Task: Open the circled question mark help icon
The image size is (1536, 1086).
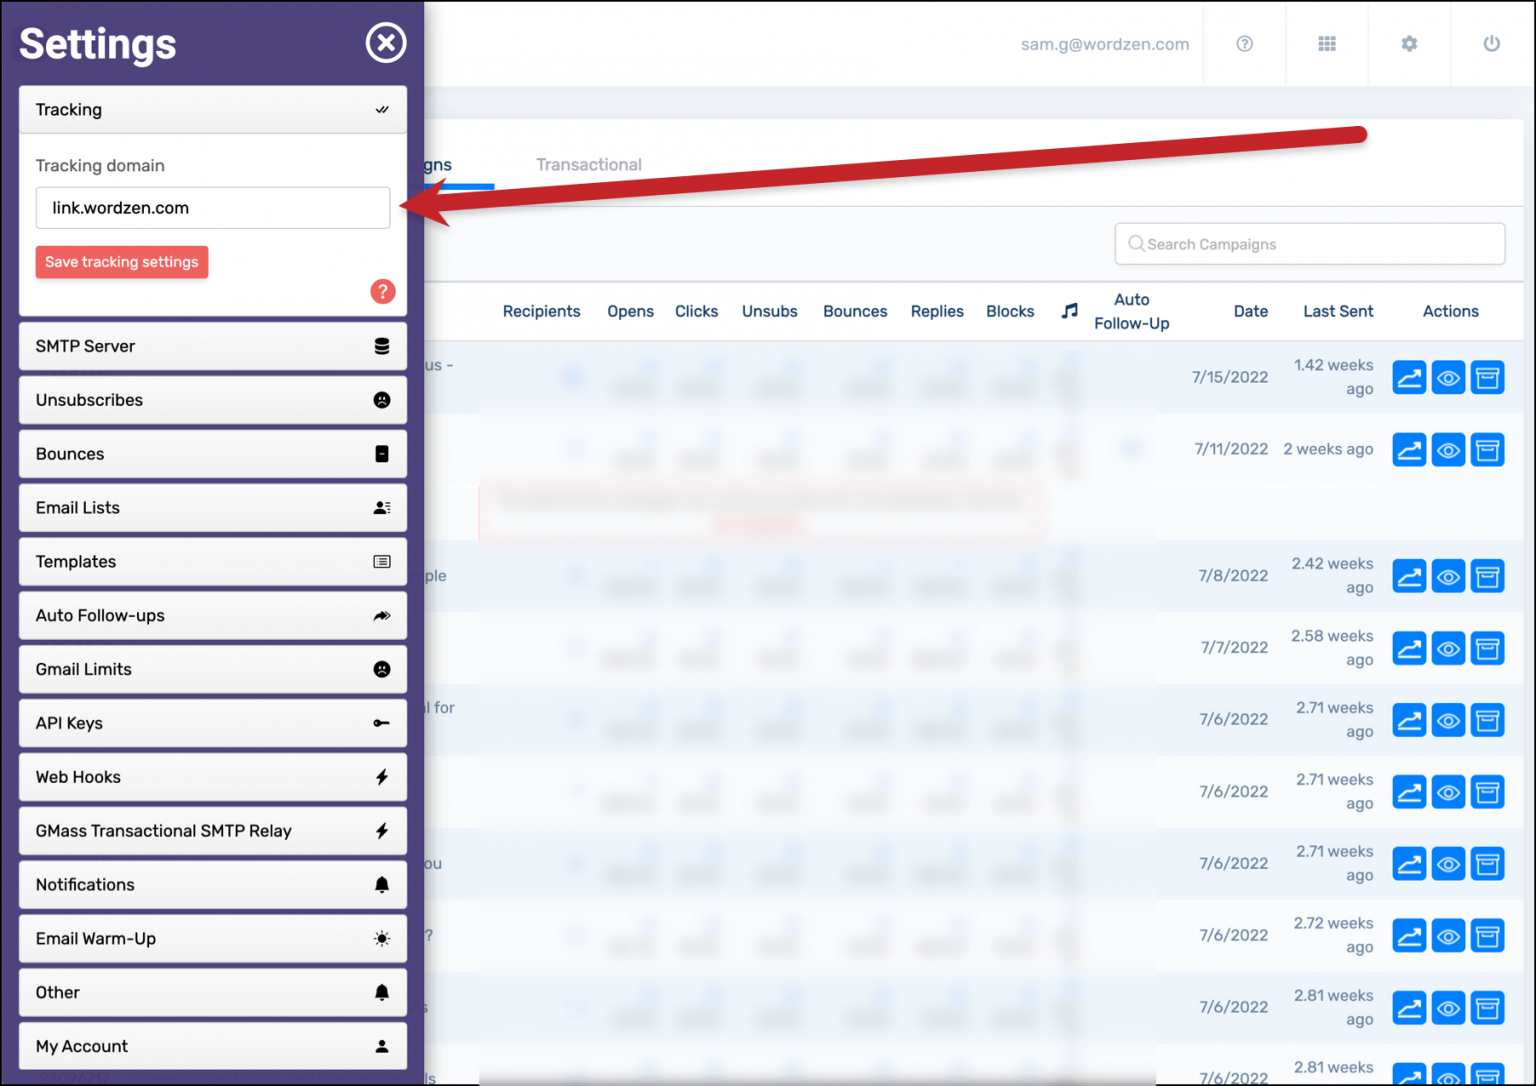Action: [1244, 44]
